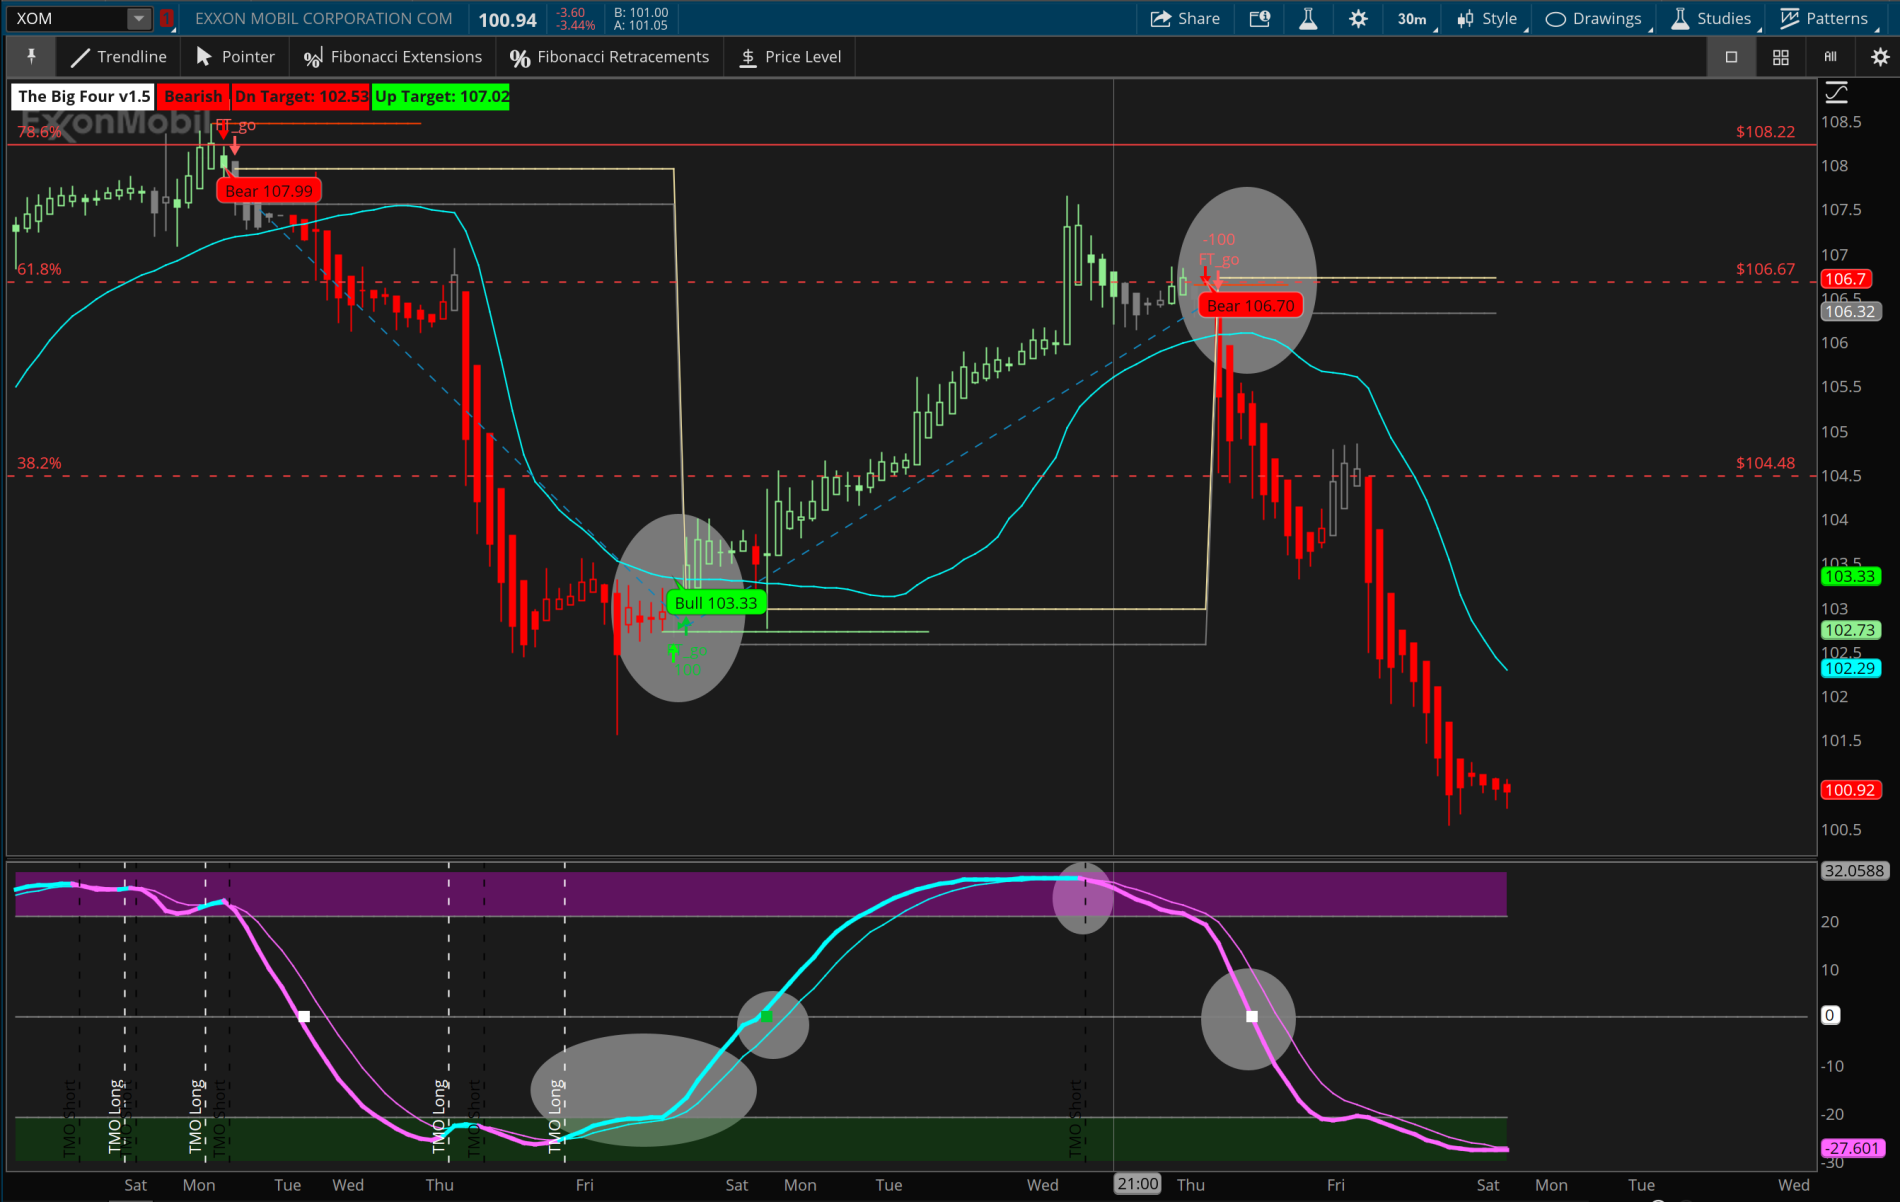Activate the Pointer tool
Image resolution: width=1900 pixels, height=1202 pixels.
[x=235, y=57]
